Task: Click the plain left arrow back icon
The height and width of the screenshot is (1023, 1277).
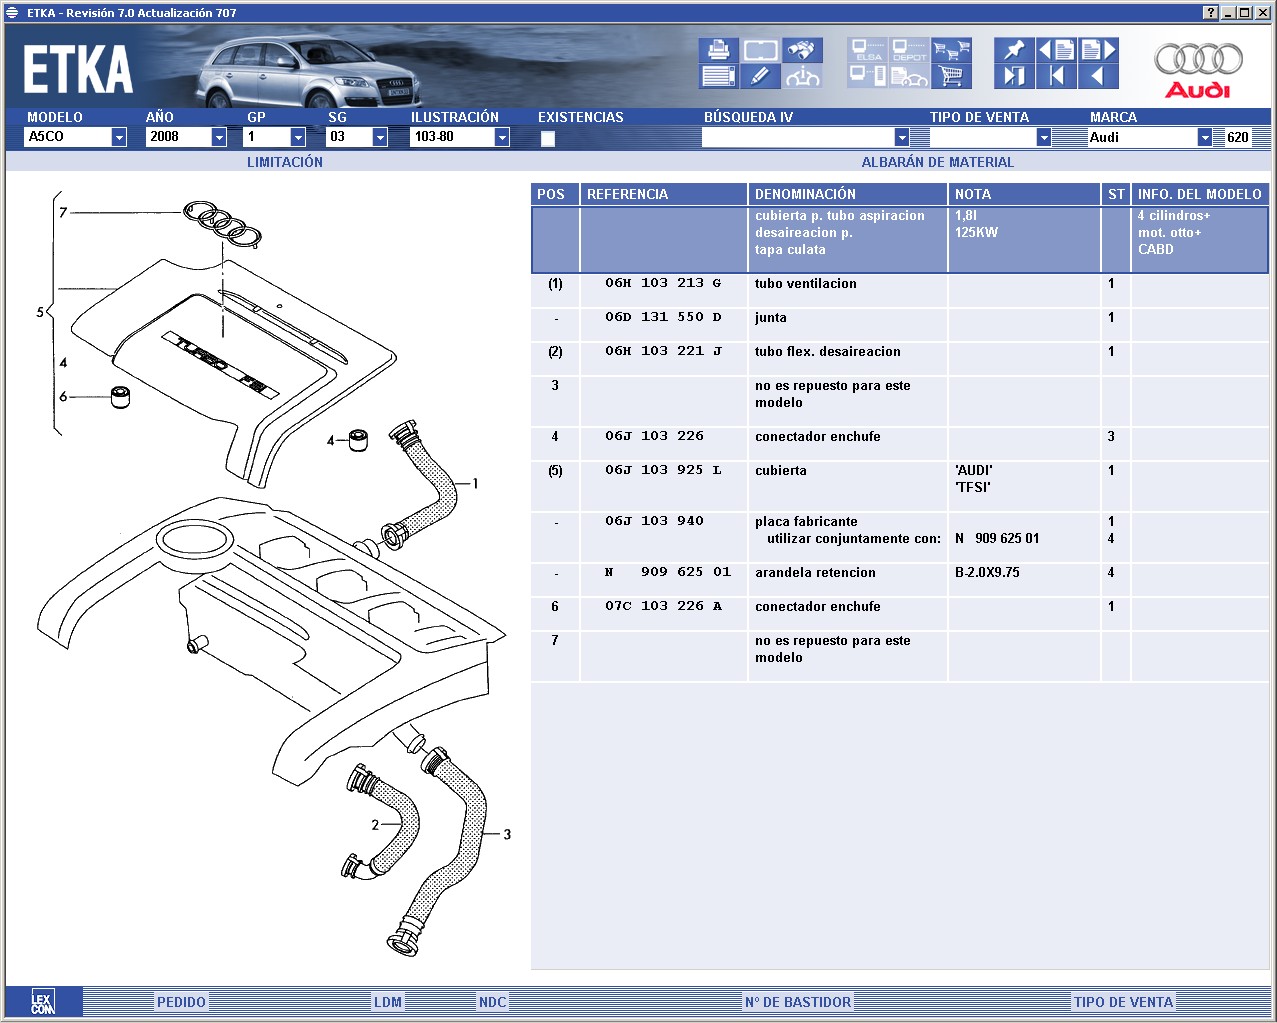Action: click(1098, 76)
